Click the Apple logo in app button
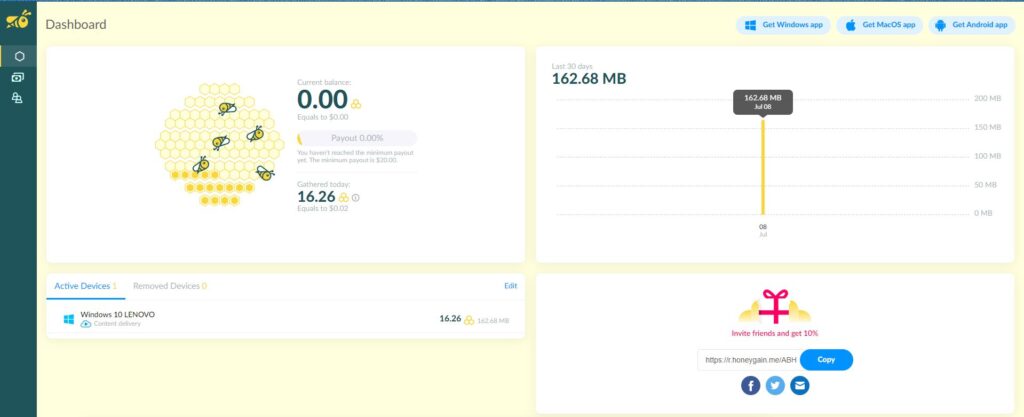 tap(850, 25)
